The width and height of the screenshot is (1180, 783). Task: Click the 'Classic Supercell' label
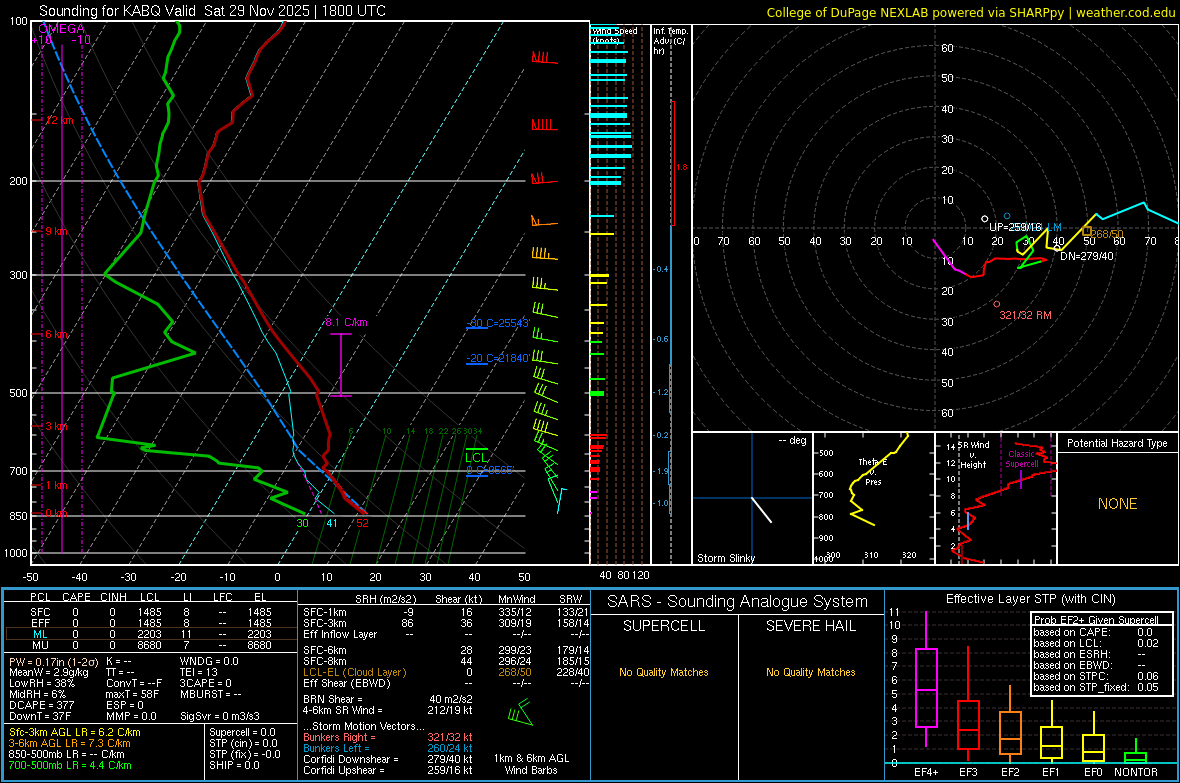[1022, 459]
